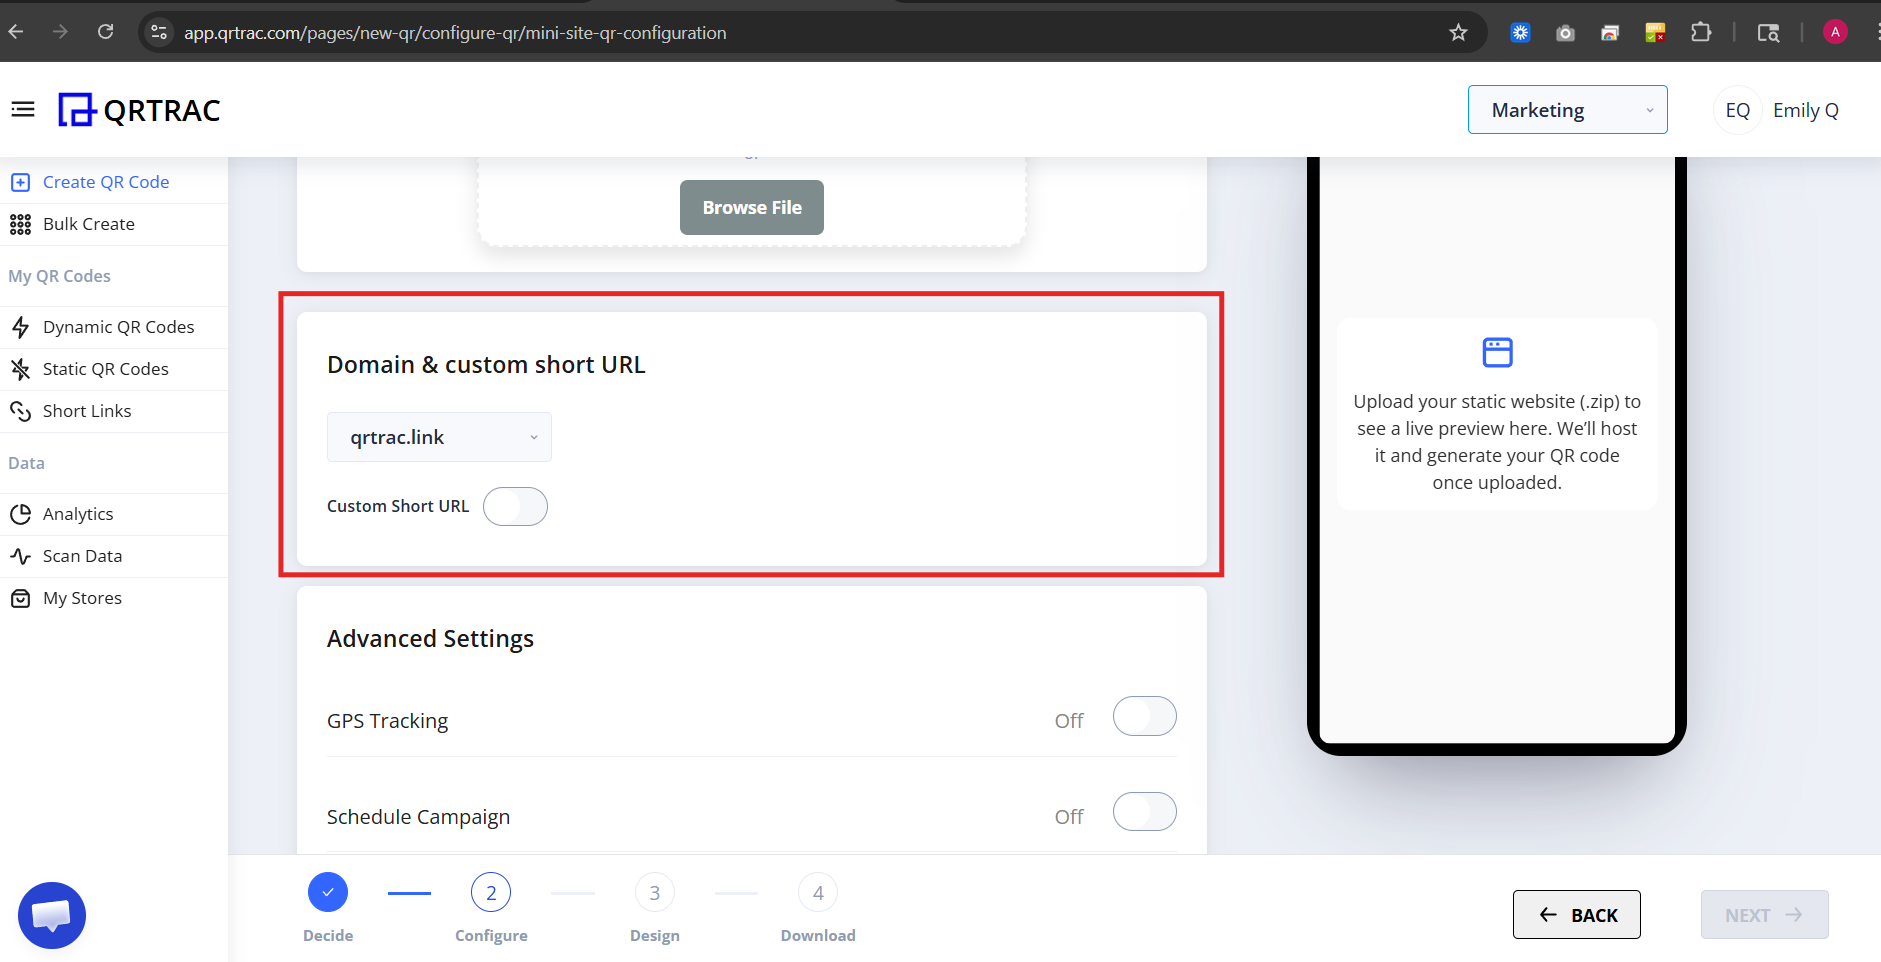Viewport: 1881px width, 962px height.
Task: Click the Browse File button
Action: (x=751, y=207)
